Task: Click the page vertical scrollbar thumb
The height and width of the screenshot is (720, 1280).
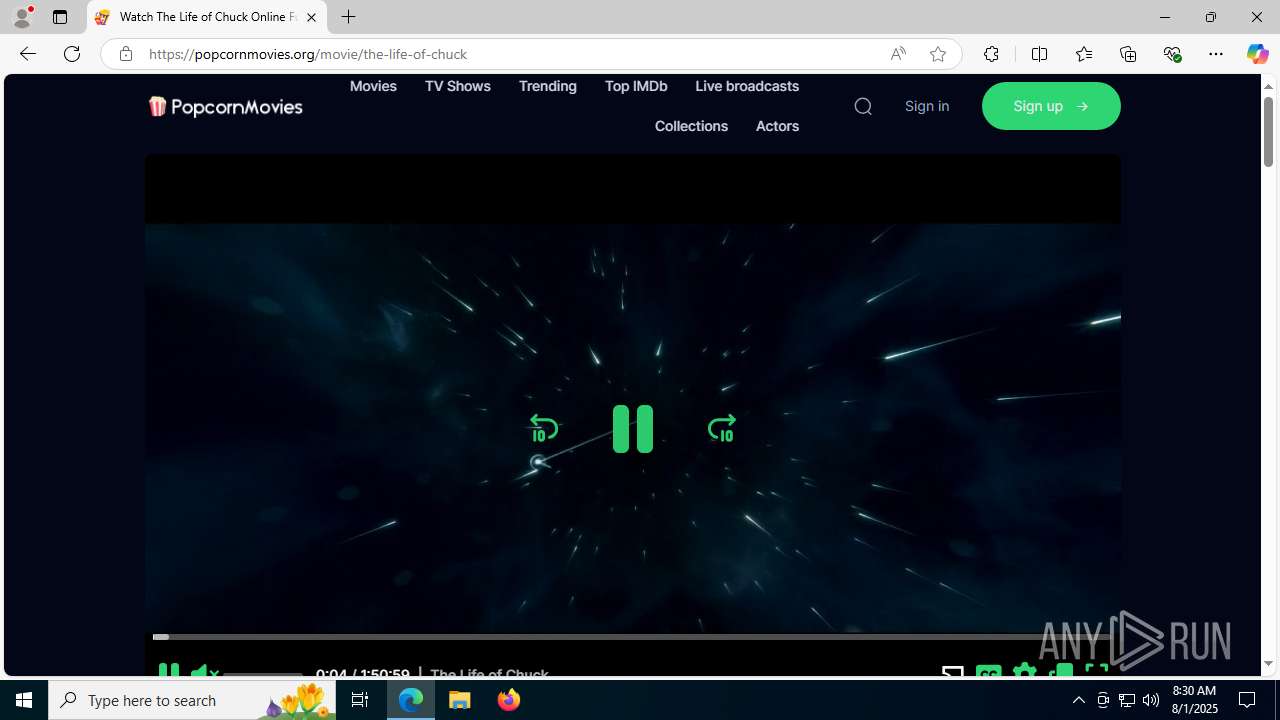Action: (1268, 131)
